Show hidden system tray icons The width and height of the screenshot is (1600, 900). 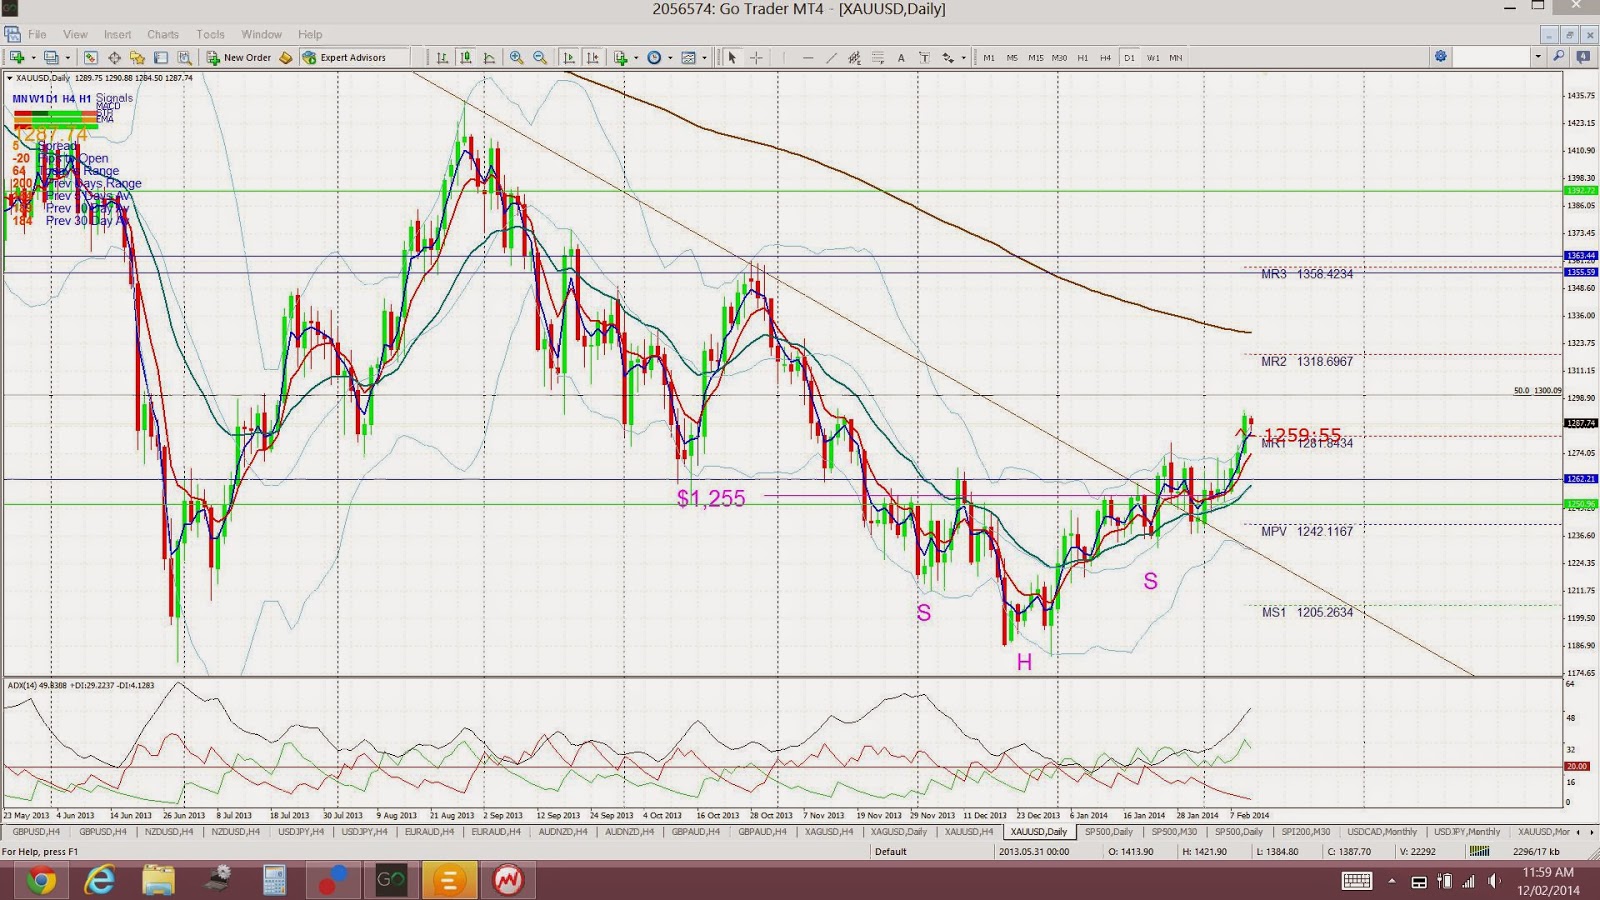(1391, 881)
